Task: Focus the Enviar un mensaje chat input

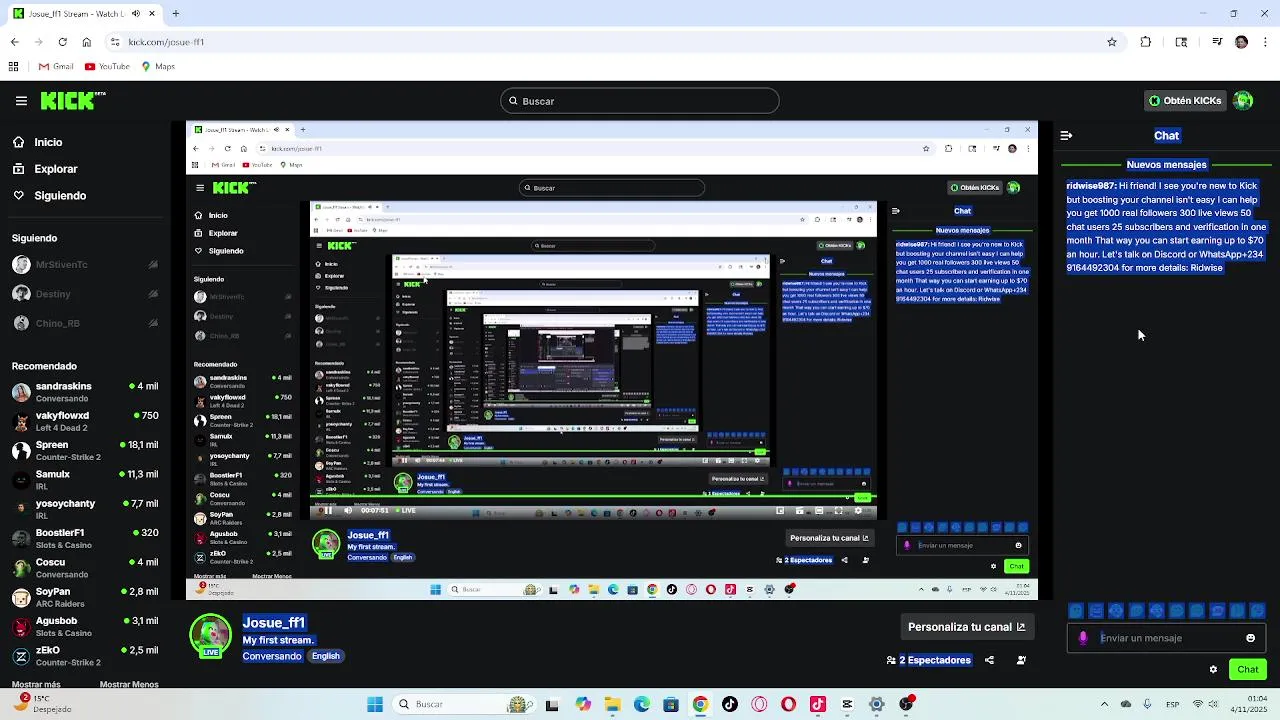Action: click(1166, 638)
